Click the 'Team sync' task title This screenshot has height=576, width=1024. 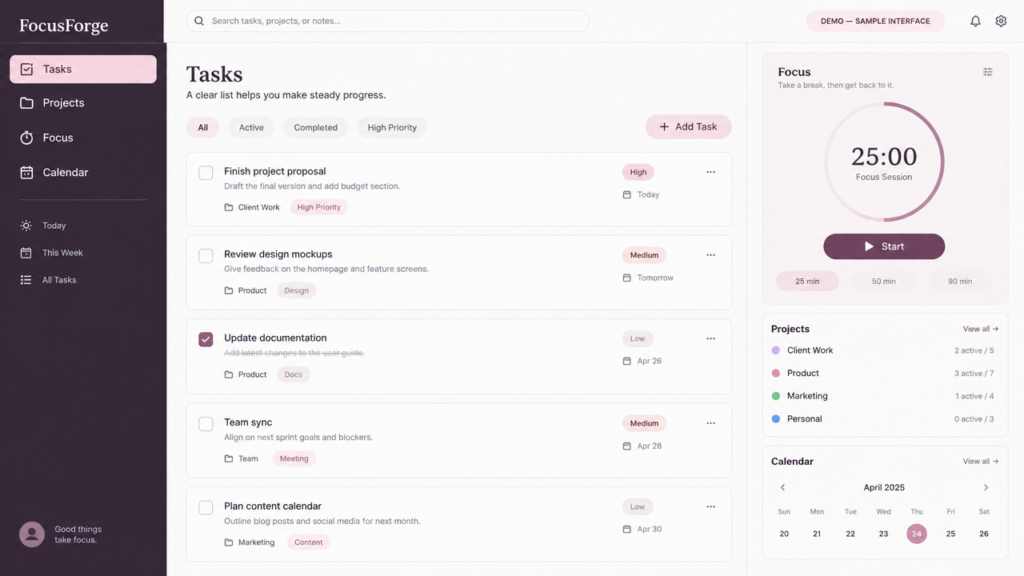[248, 422]
